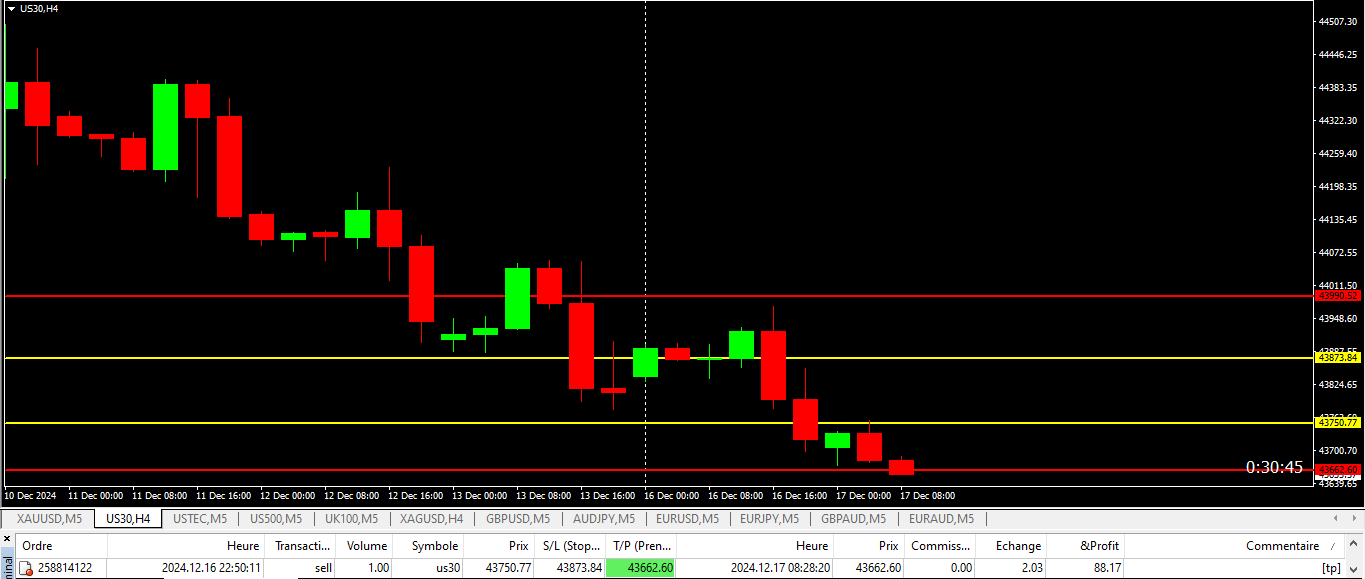The width and height of the screenshot is (1365, 579).
Task: Click the '10 Dec 2024' time axis label
Action: pyautogui.click(x=31, y=495)
